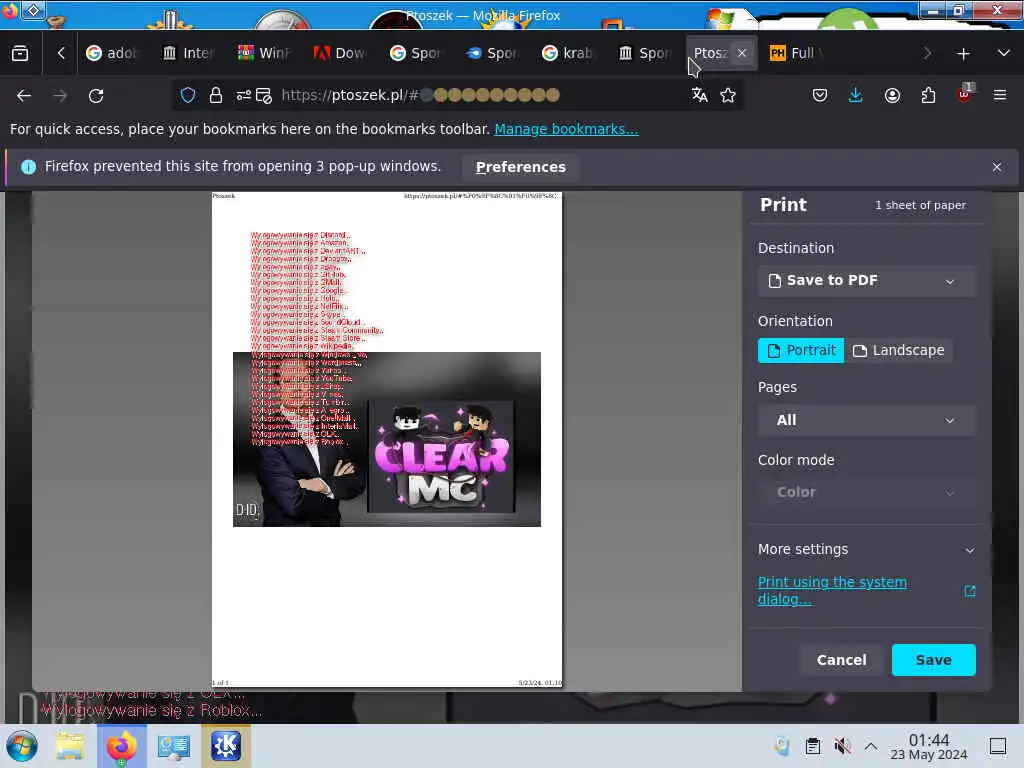
Task: Click the pop-up notification info icon
Action: click(x=28, y=167)
